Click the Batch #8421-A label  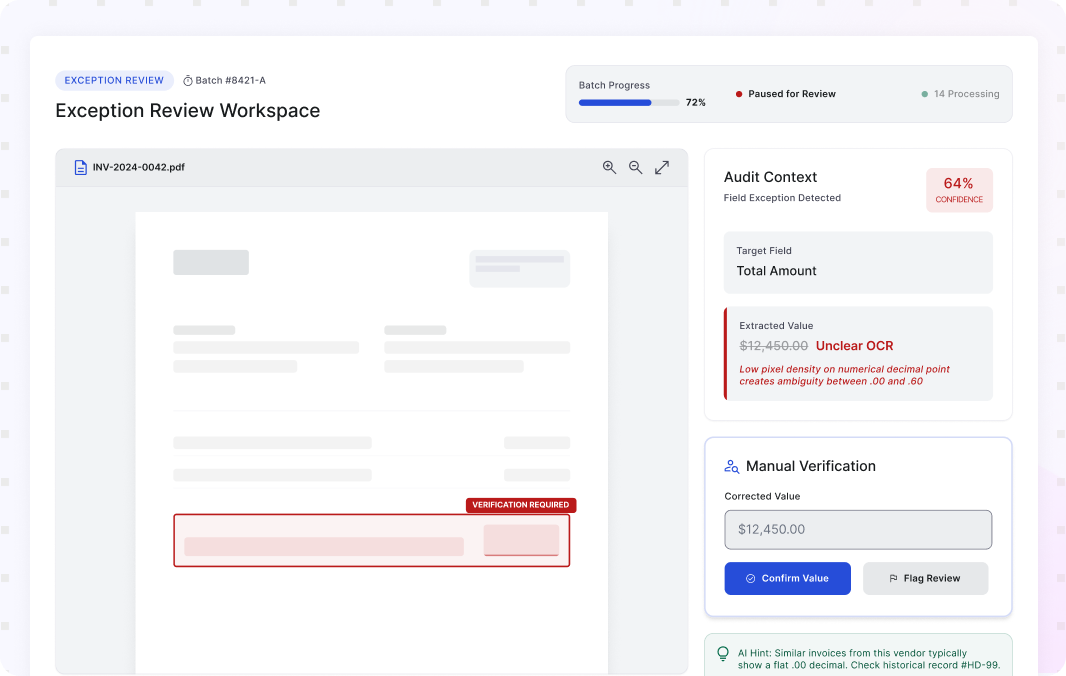click(230, 80)
